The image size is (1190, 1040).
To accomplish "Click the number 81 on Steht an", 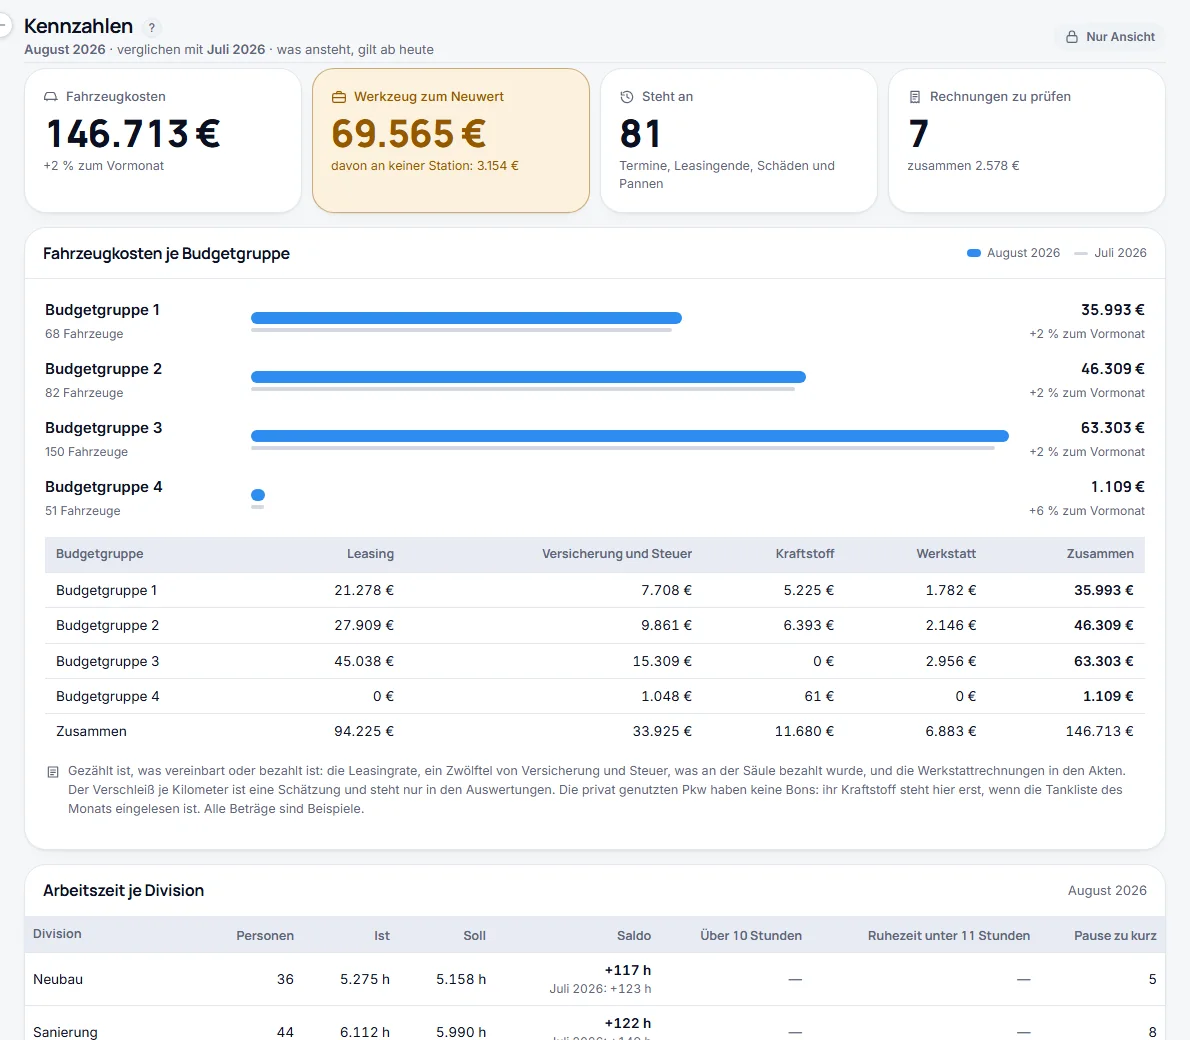I will (640, 134).
